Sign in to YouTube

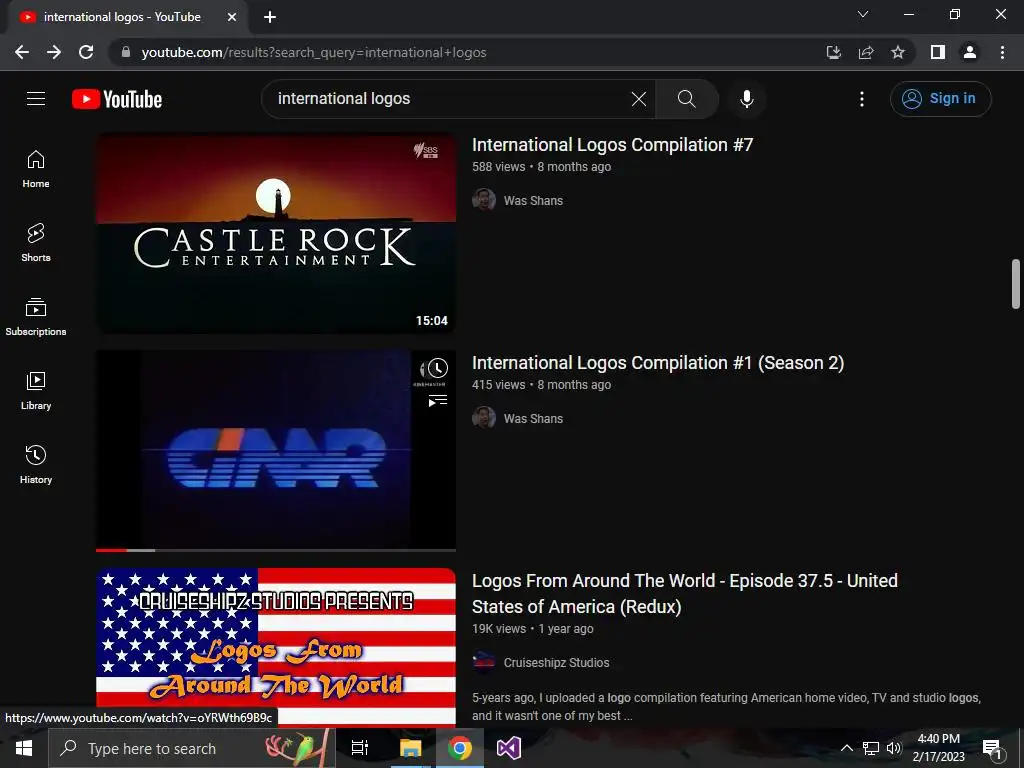[940, 99]
